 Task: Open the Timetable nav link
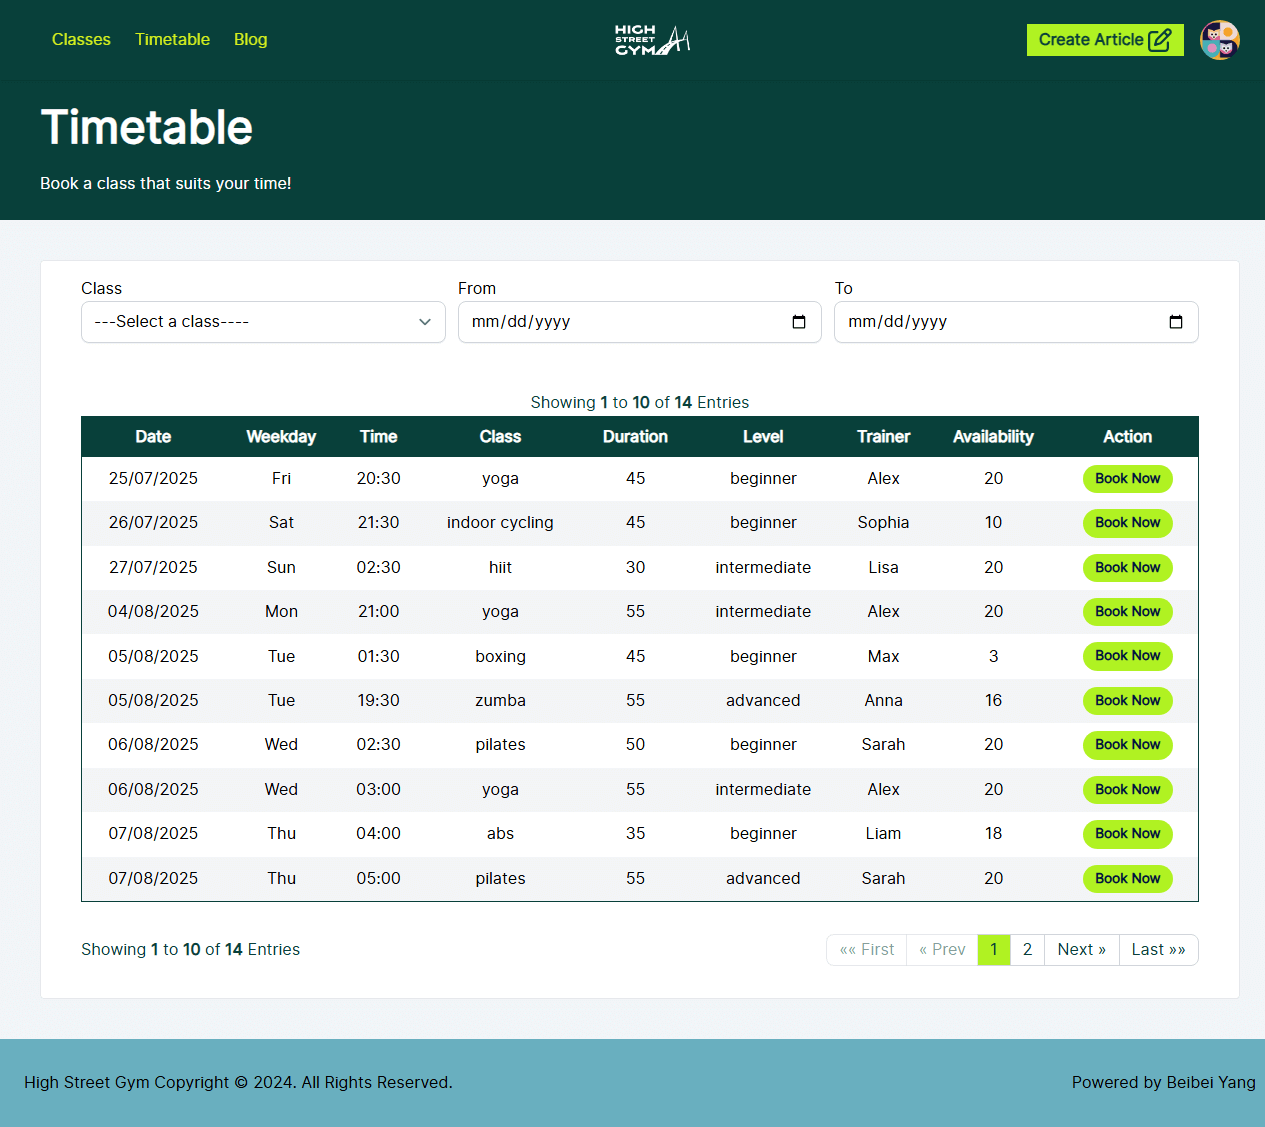172,40
